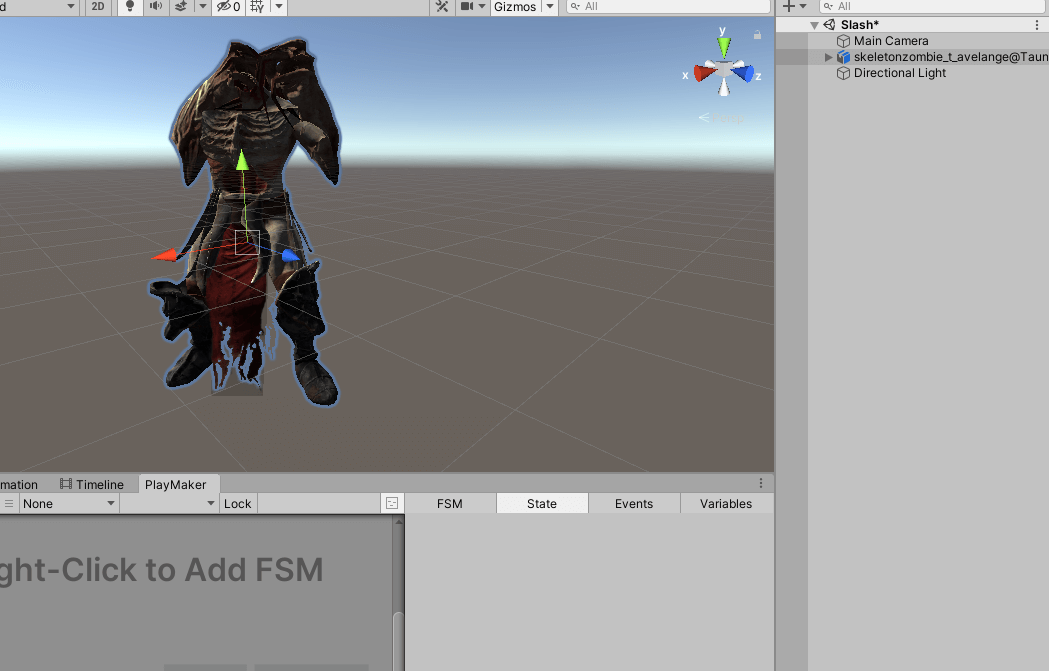Click the blue Z move handle arrow

point(290,255)
